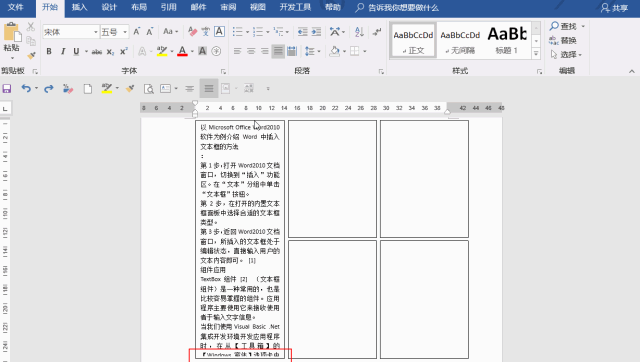Image resolution: width=640 pixels, height=362 pixels.
Task: Align text left
Action: pyautogui.click(x=237, y=51)
